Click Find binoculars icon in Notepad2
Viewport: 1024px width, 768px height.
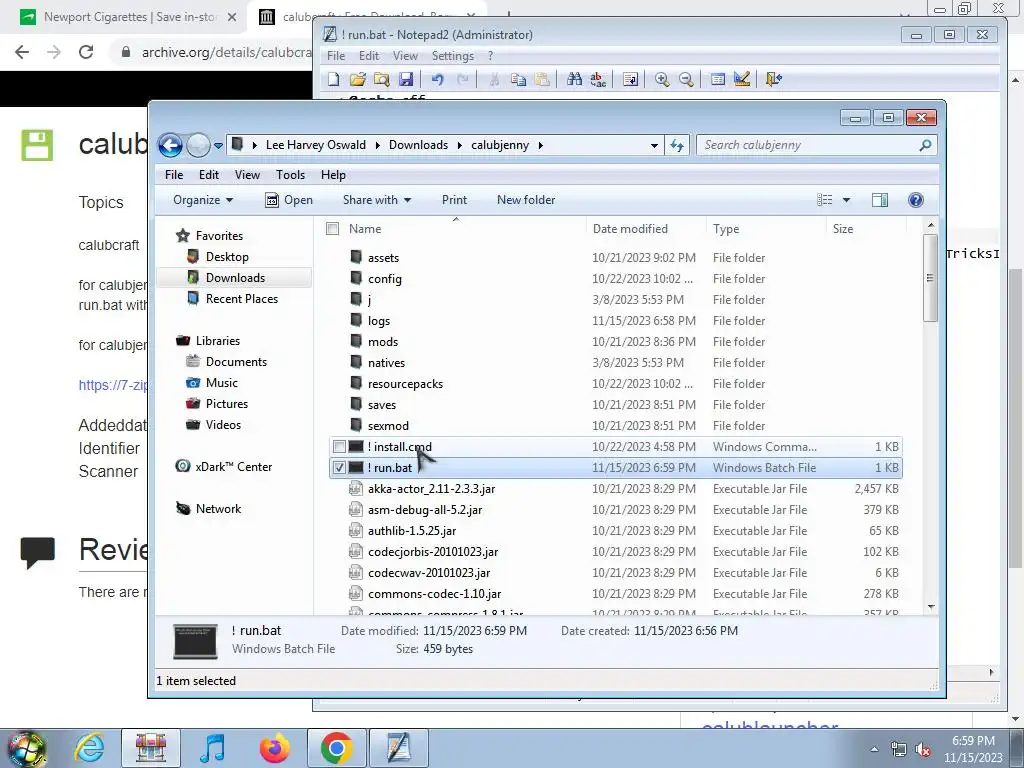tap(574, 79)
